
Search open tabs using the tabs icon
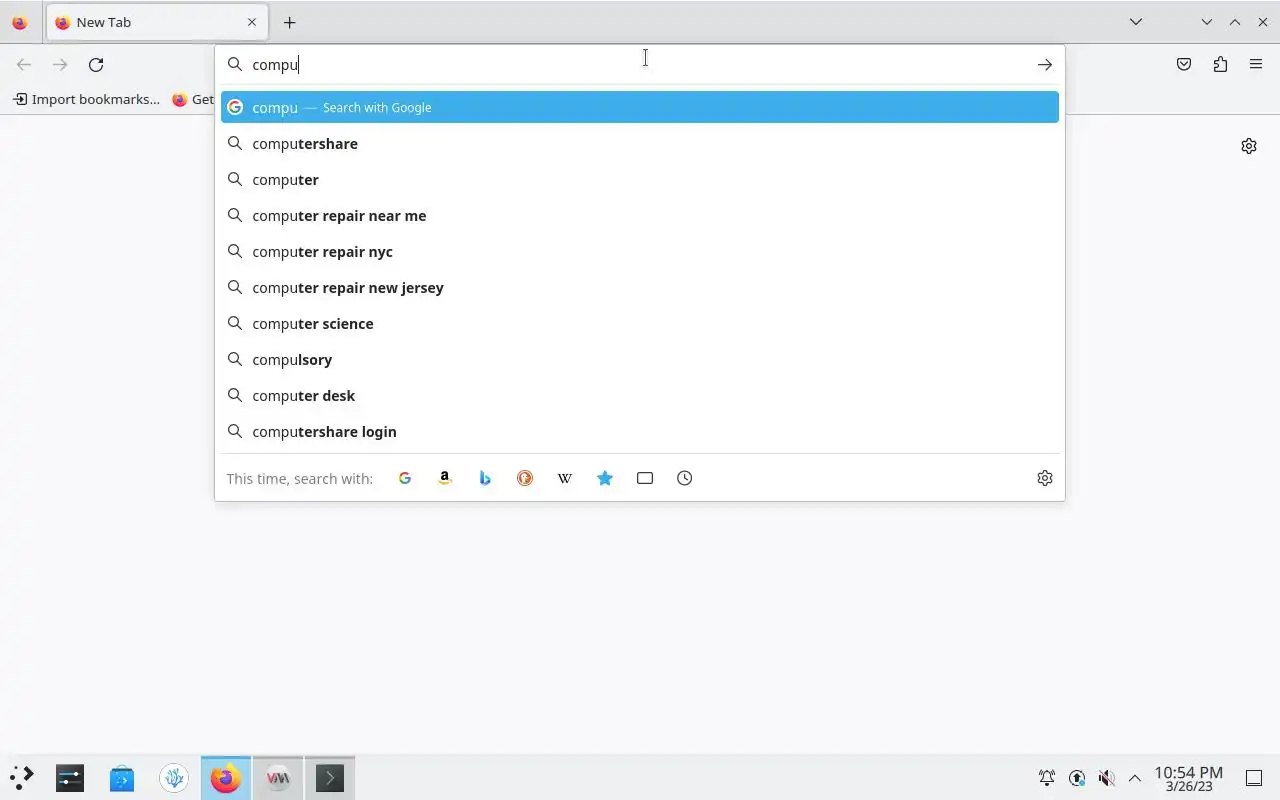tap(645, 478)
